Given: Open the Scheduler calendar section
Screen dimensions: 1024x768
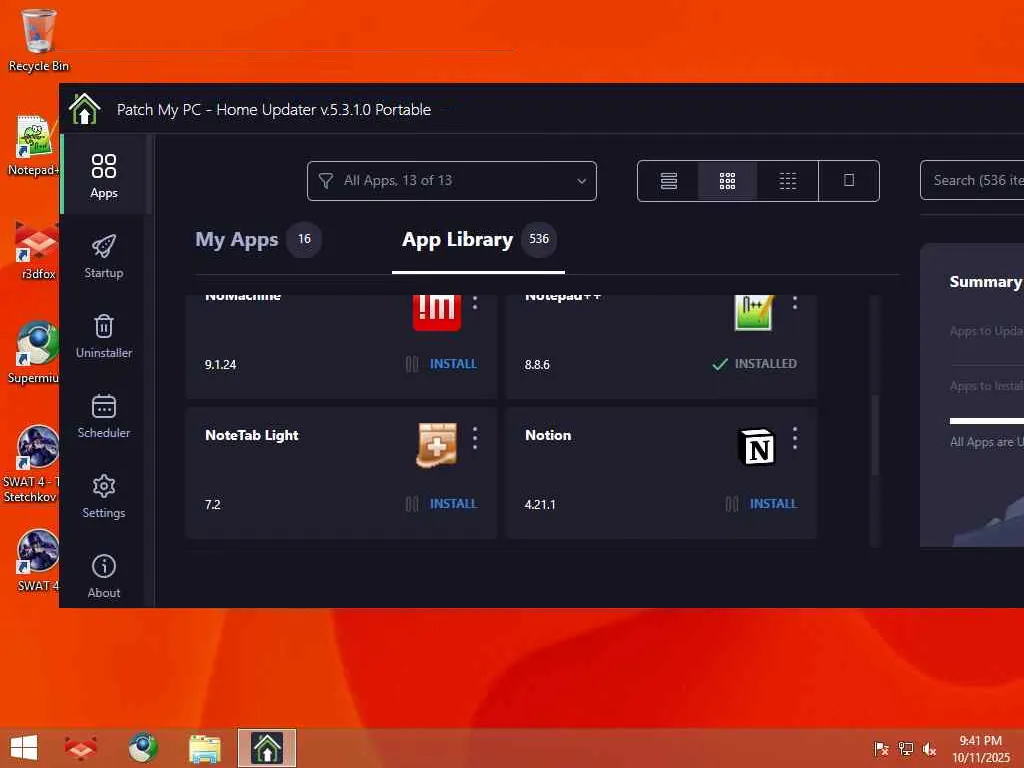Looking at the screenshot, I should (x=104, y=416).
